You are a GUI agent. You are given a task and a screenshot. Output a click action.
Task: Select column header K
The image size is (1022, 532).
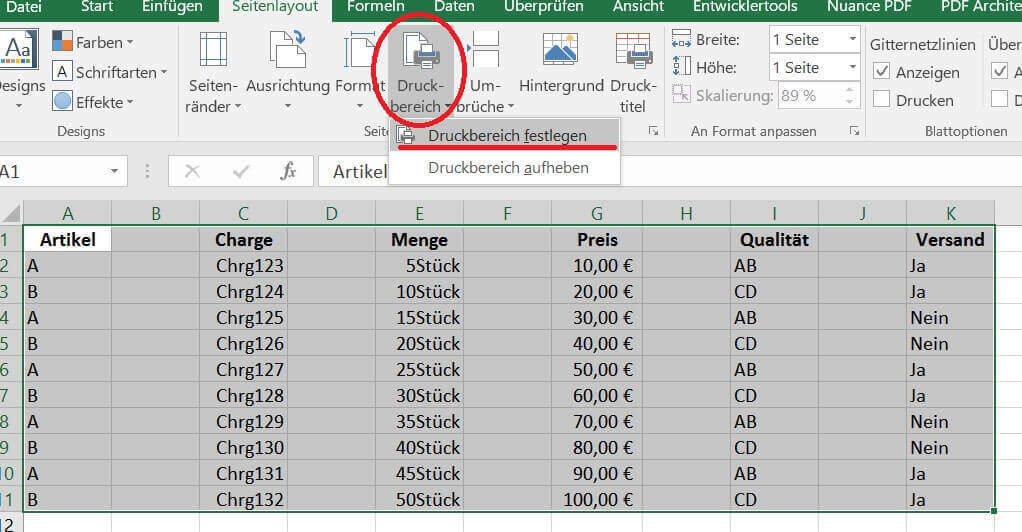[950, 213]
